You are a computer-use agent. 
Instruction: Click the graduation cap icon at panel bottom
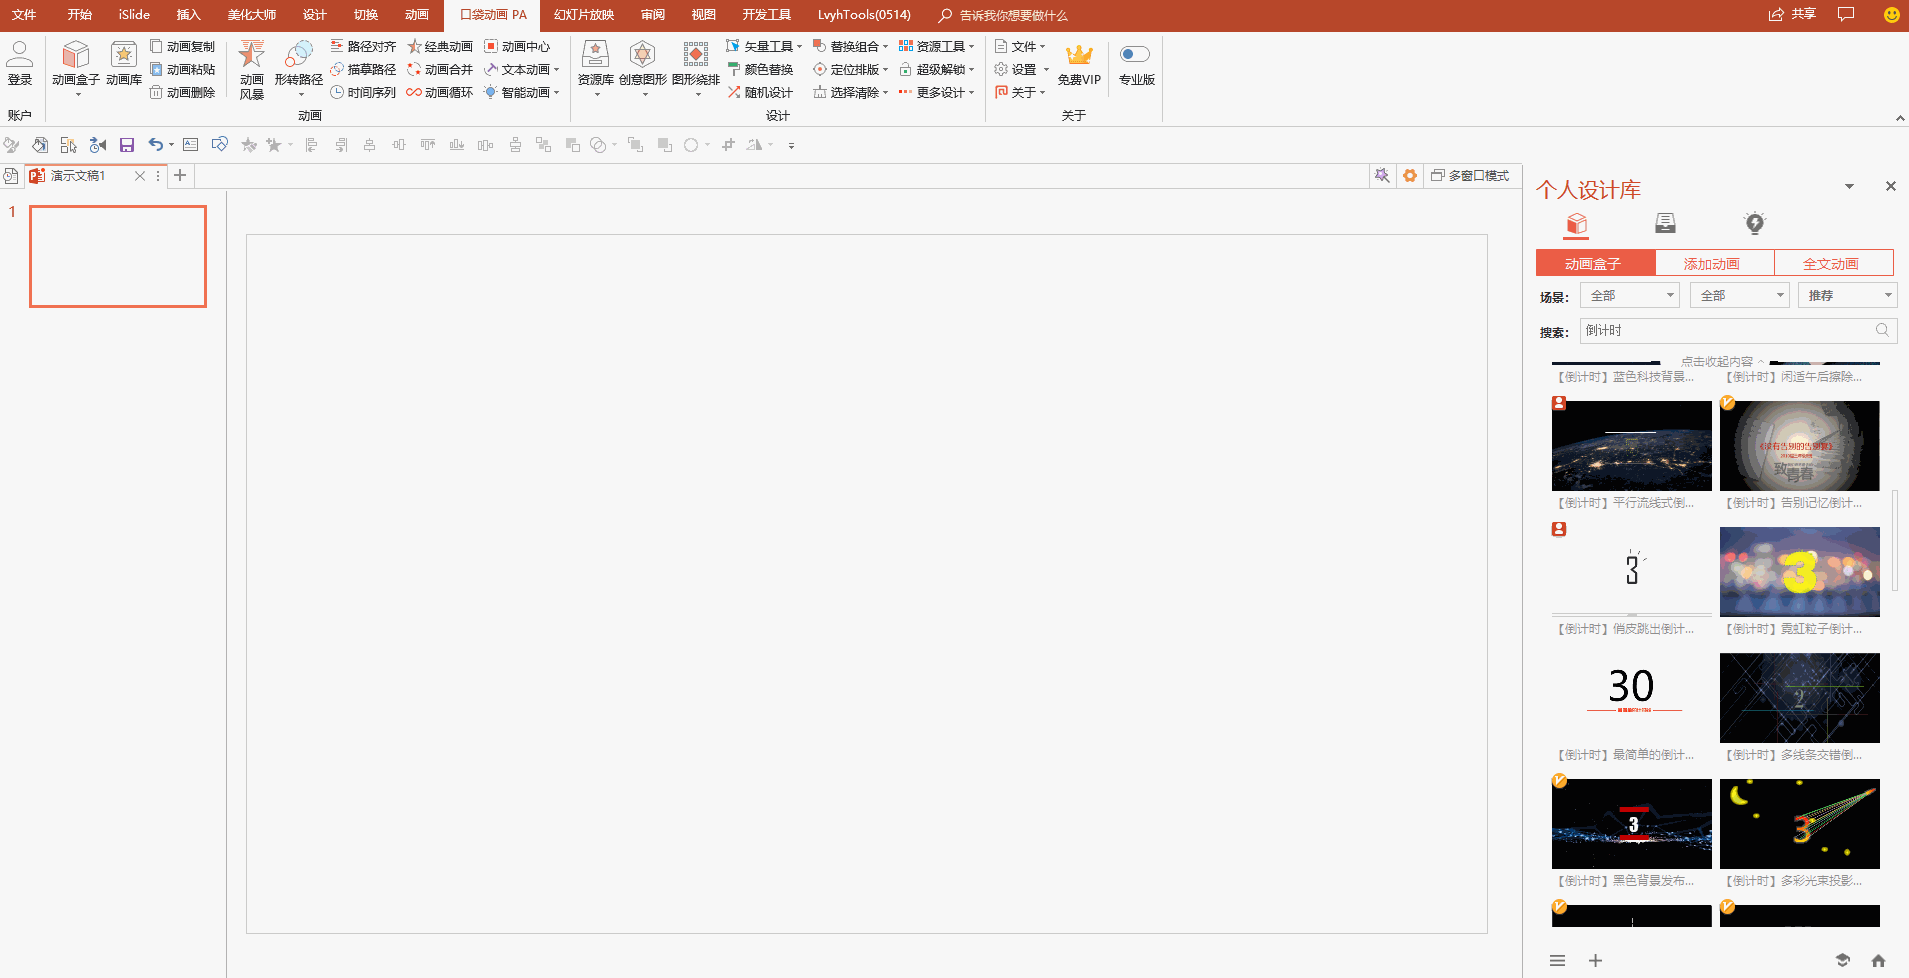(x=1843, y=961)
